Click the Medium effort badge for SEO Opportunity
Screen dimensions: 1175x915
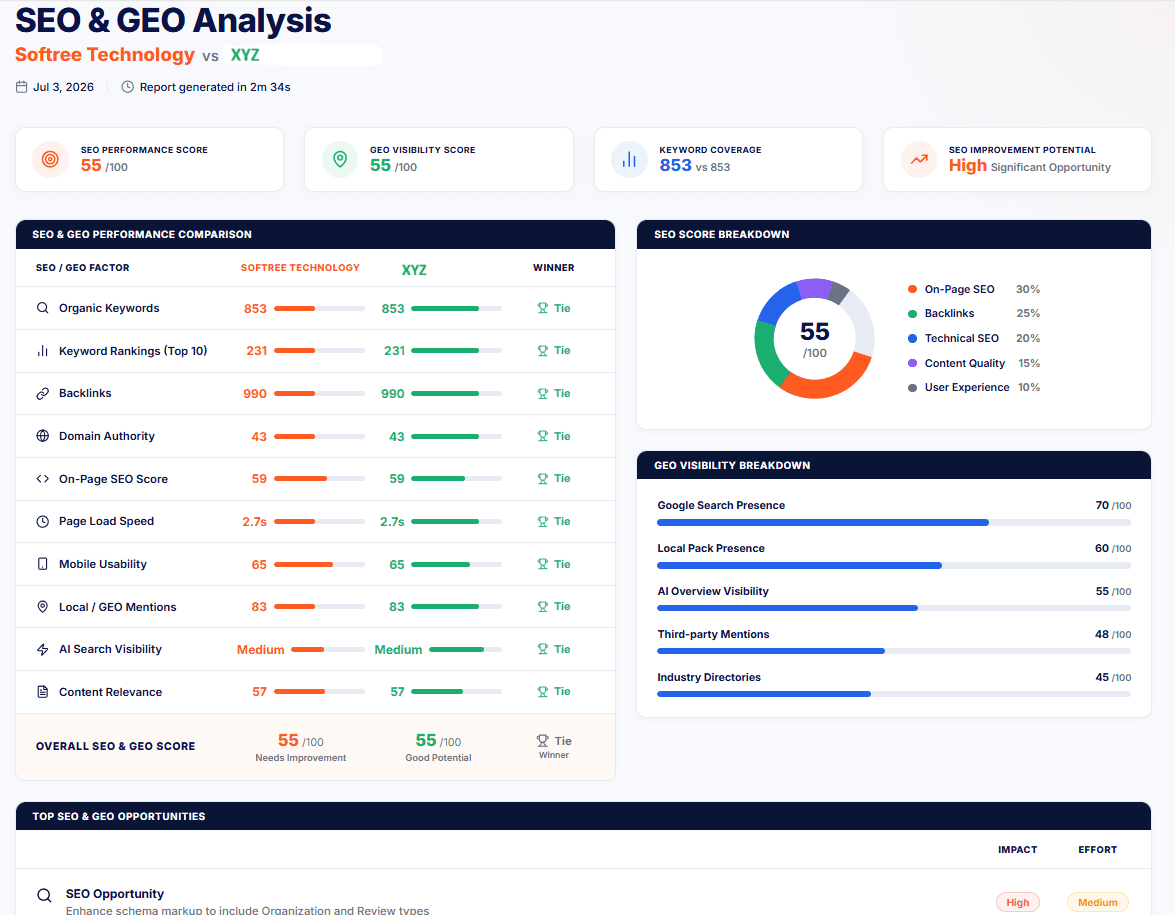pos(1097,902)
